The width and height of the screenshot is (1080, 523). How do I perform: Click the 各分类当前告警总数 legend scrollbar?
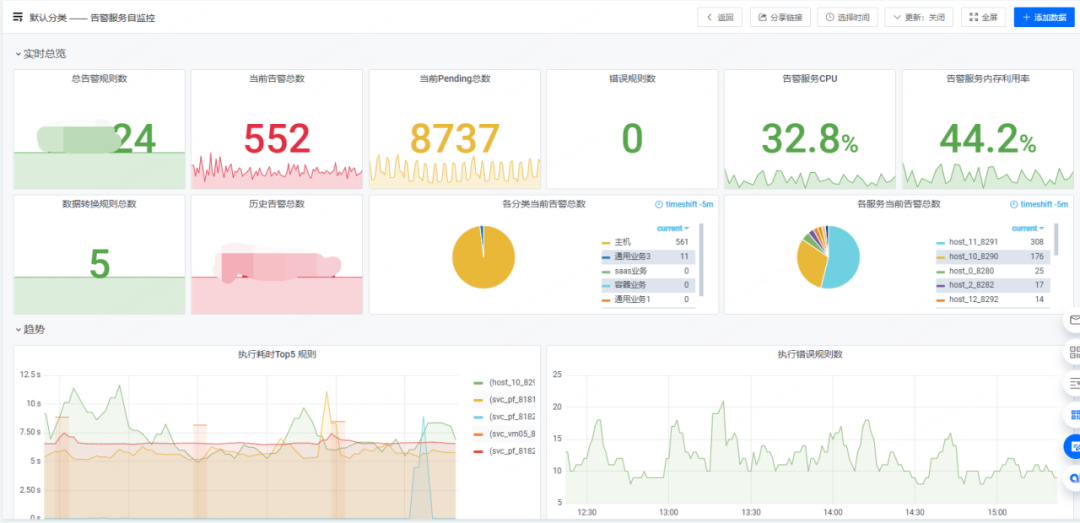702,259
